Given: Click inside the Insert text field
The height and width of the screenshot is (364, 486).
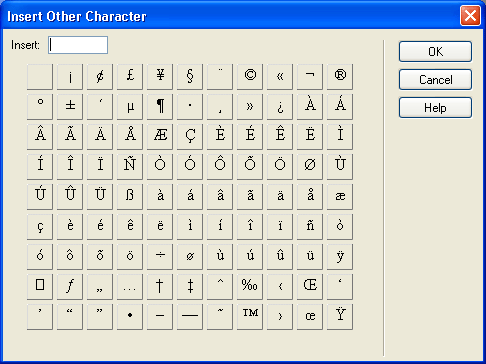Looking at the screenshot, I should (78, 45).
